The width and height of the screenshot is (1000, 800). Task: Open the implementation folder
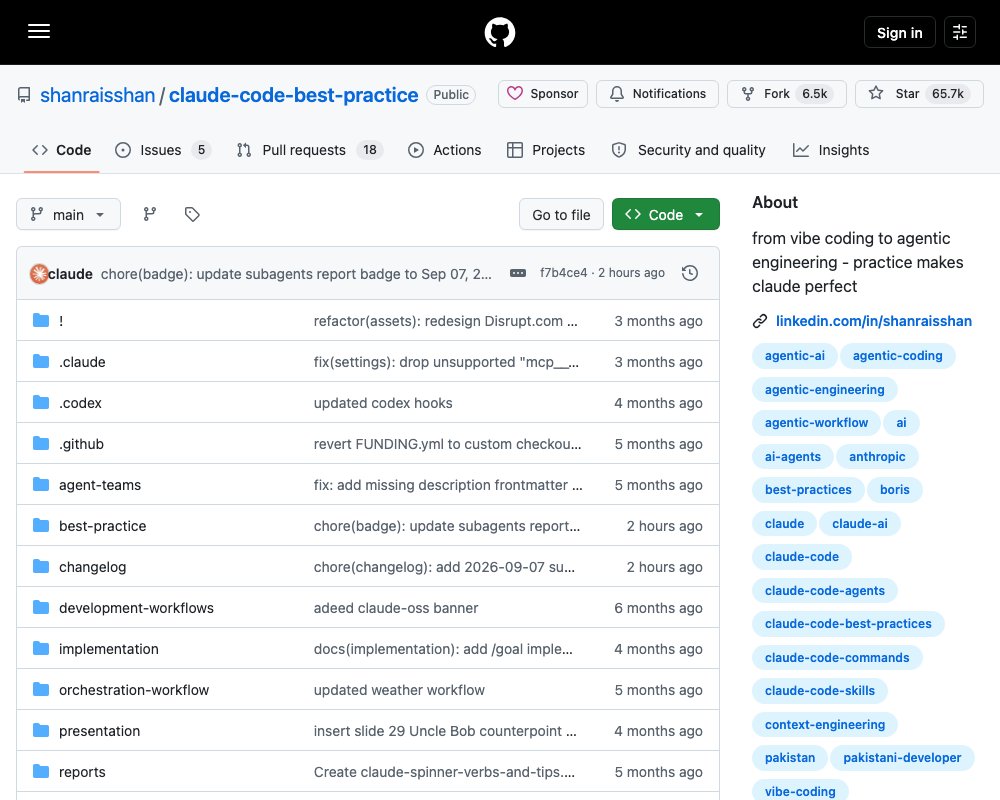coord(109,649)
